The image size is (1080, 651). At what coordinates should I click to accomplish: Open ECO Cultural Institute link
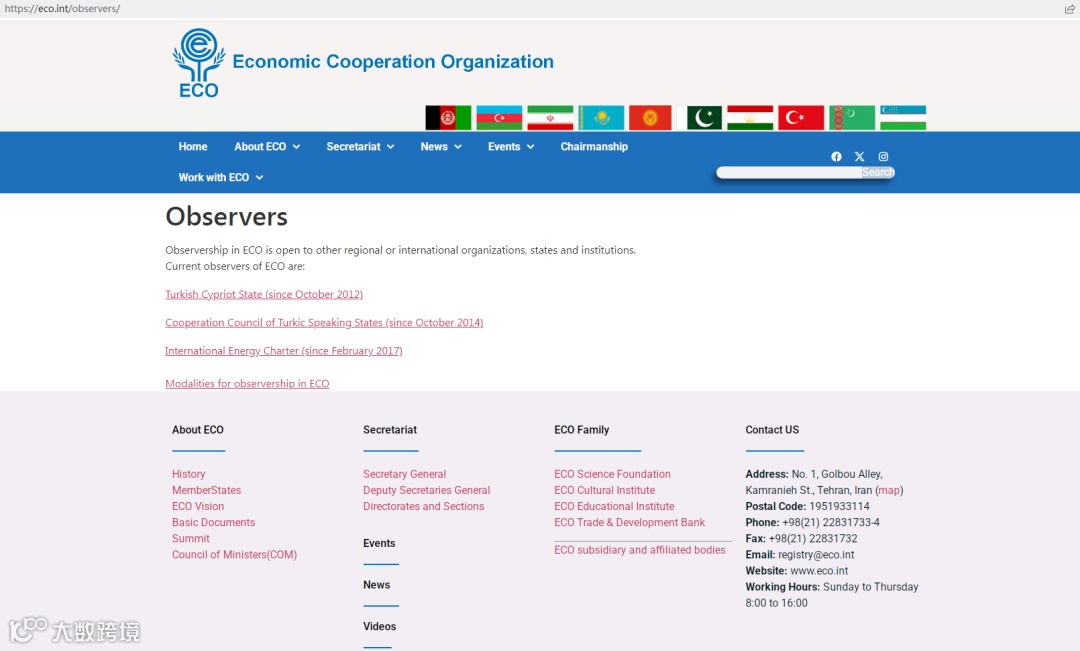point(605,490)
